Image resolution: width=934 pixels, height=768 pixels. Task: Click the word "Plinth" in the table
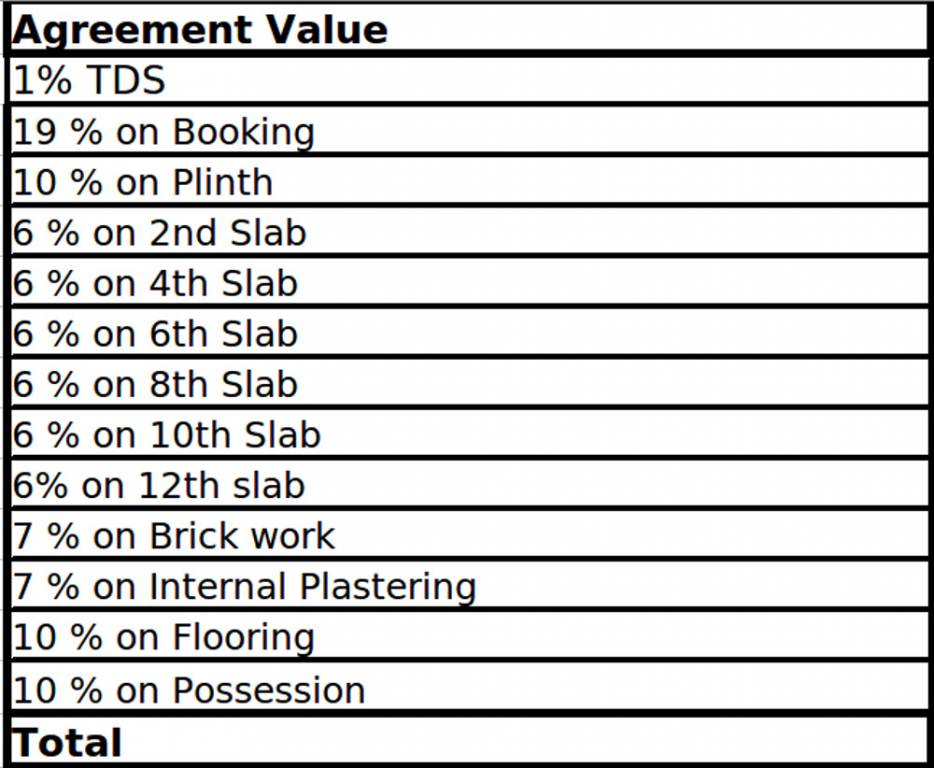(222, 183)
